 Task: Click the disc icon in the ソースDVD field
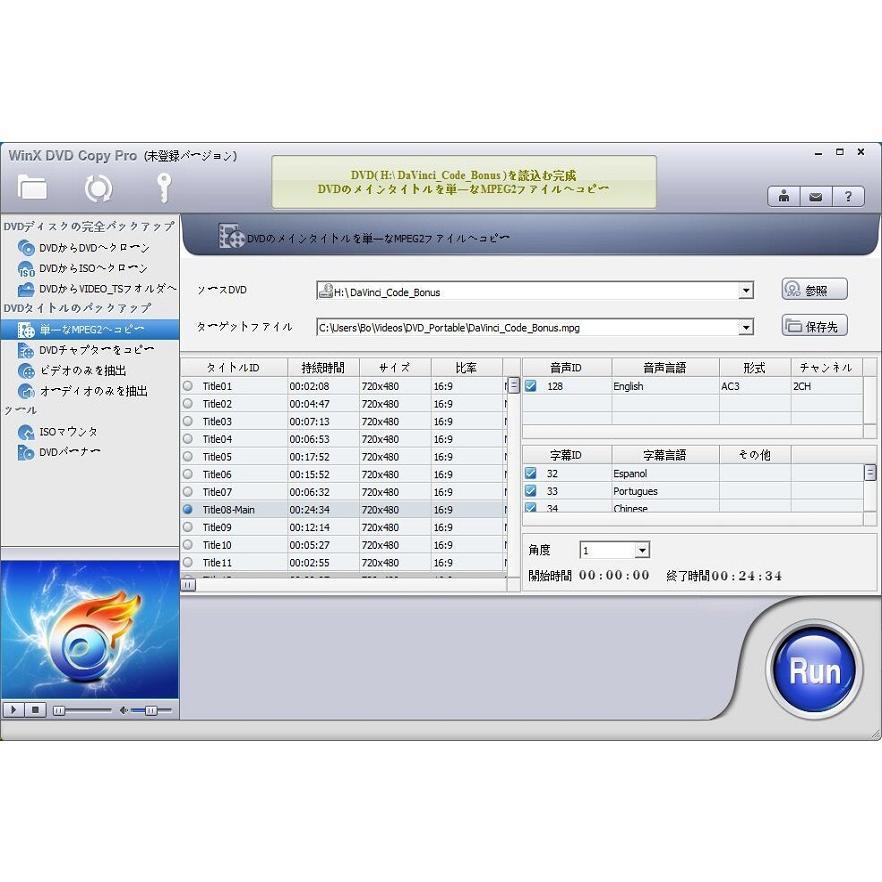click(x=326, y=290)
